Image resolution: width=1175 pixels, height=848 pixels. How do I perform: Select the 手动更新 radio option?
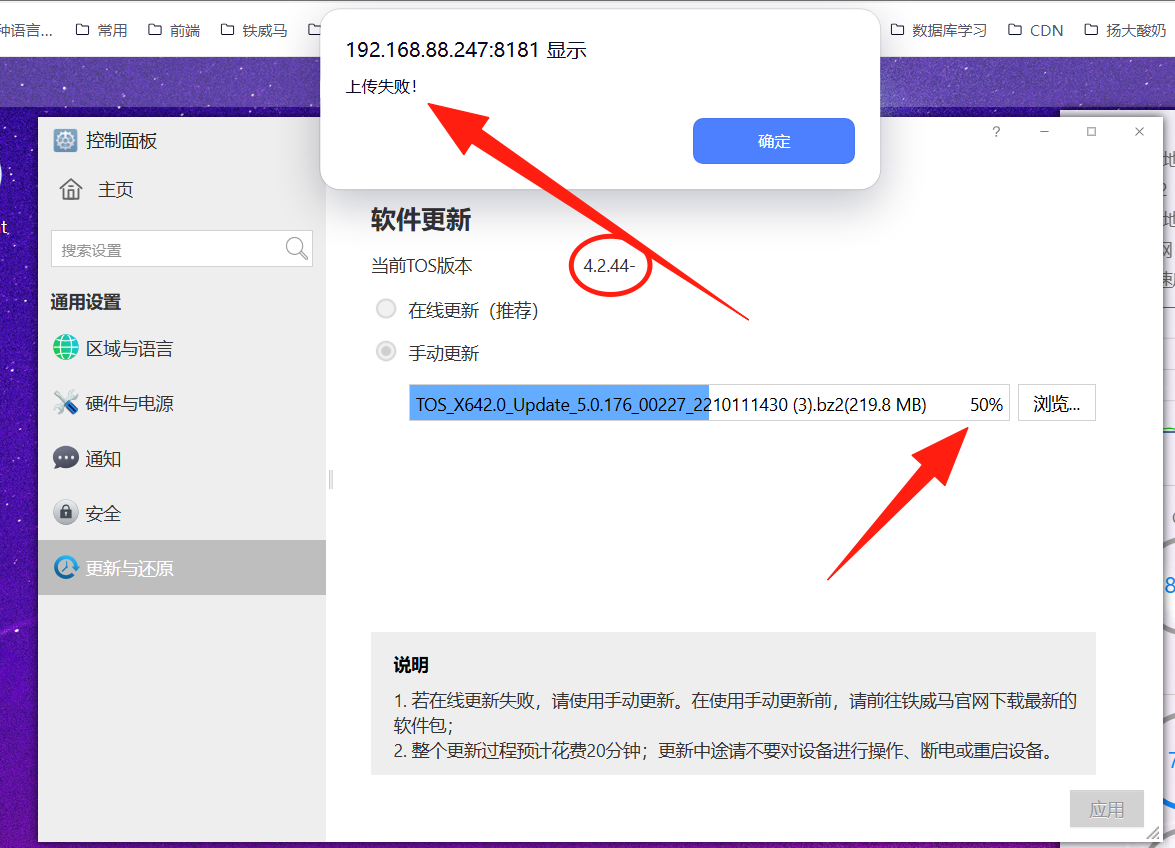coord(386,351)
